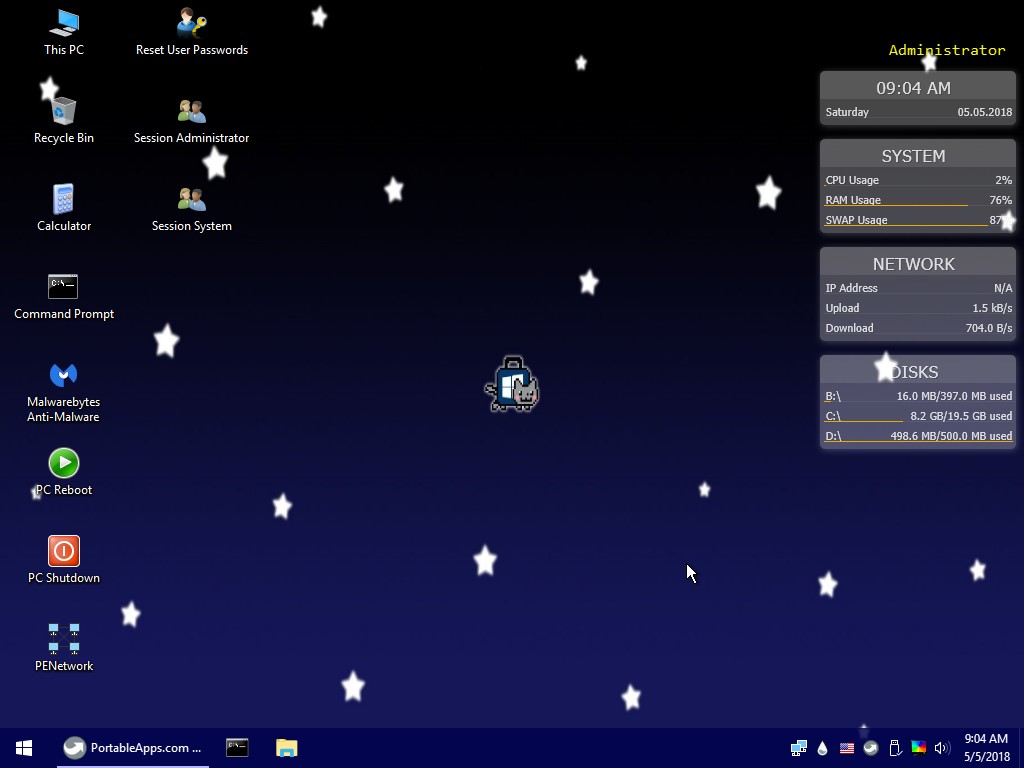This screenshot has height=768, width=1024.
Task: Open the Command Prompt taskbar icon
Action: point(237,748)
